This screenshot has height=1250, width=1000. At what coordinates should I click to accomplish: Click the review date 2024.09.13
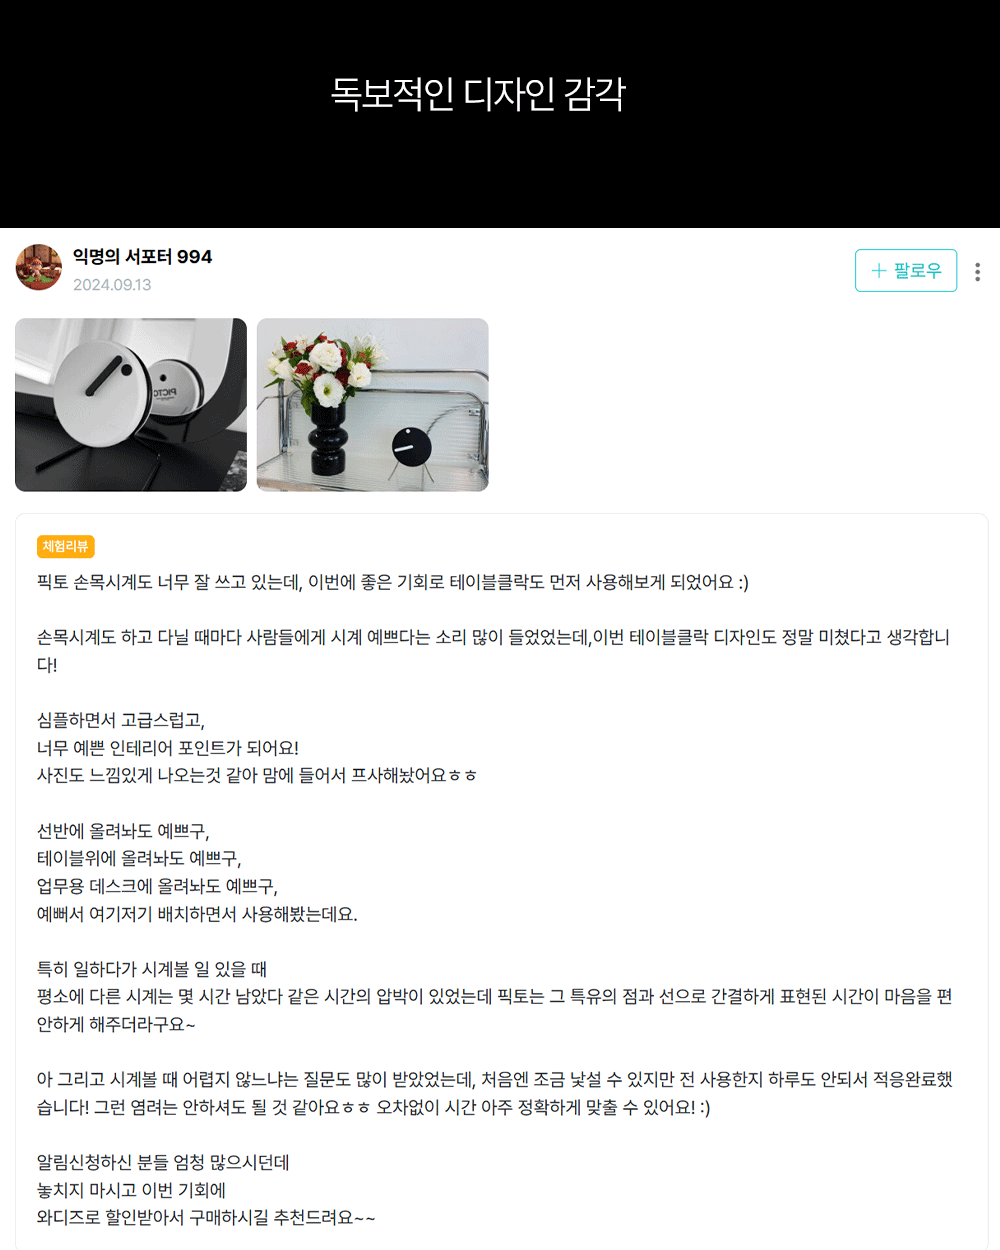(112, 285)
